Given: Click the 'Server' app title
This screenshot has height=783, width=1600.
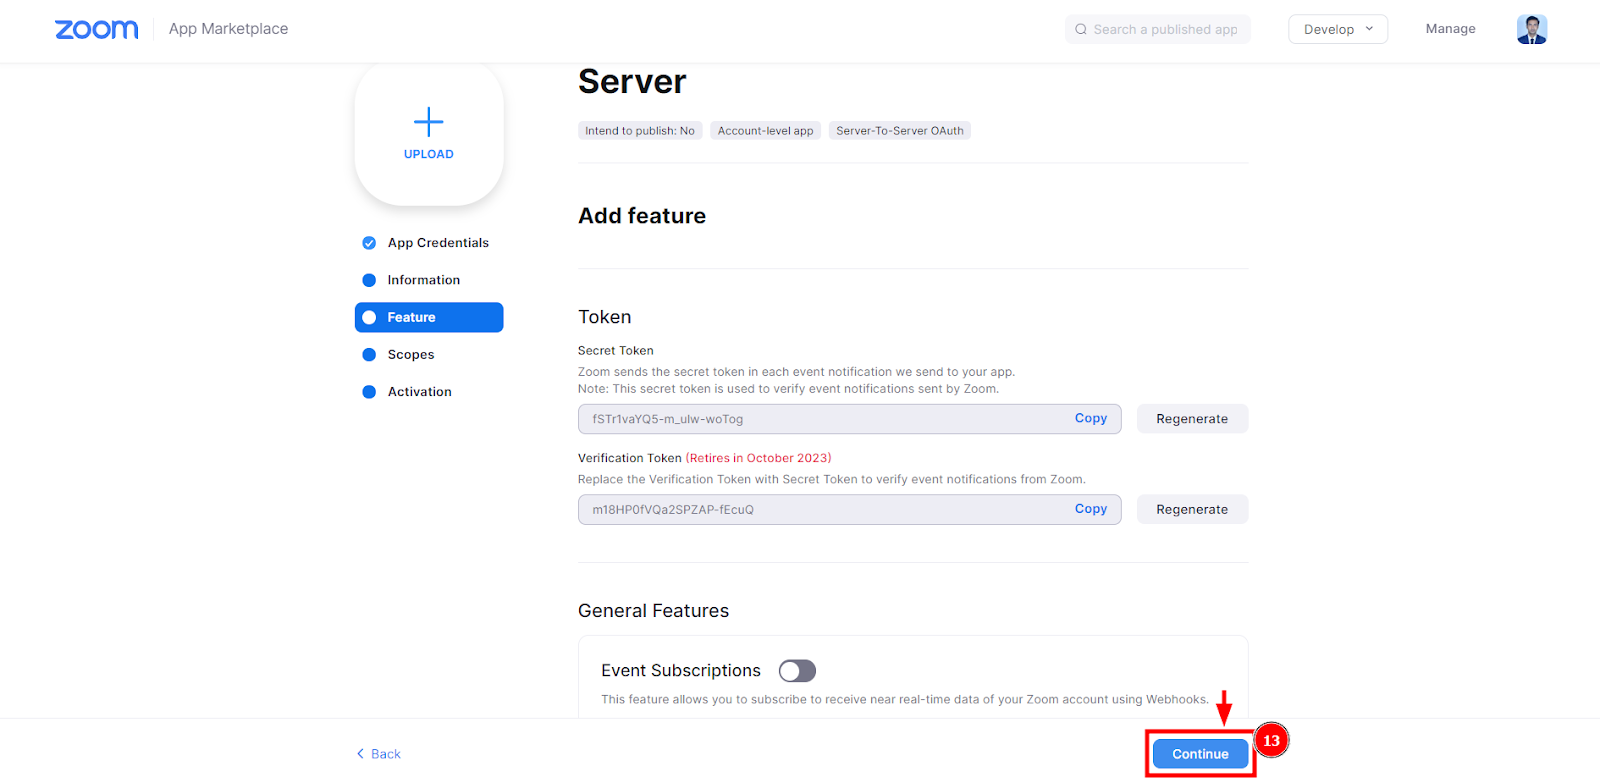Looking at the screenshot, I should (x=632, y=81).
